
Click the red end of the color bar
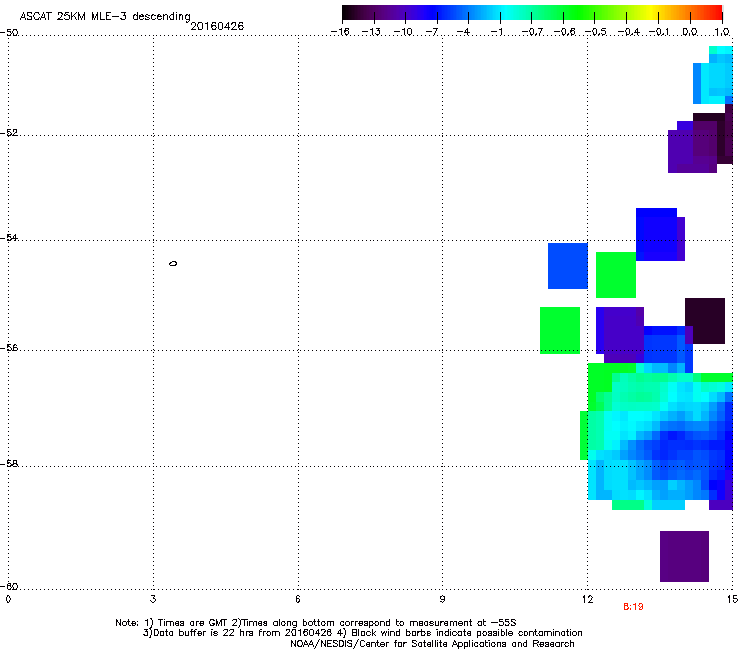tap(715, 13)
